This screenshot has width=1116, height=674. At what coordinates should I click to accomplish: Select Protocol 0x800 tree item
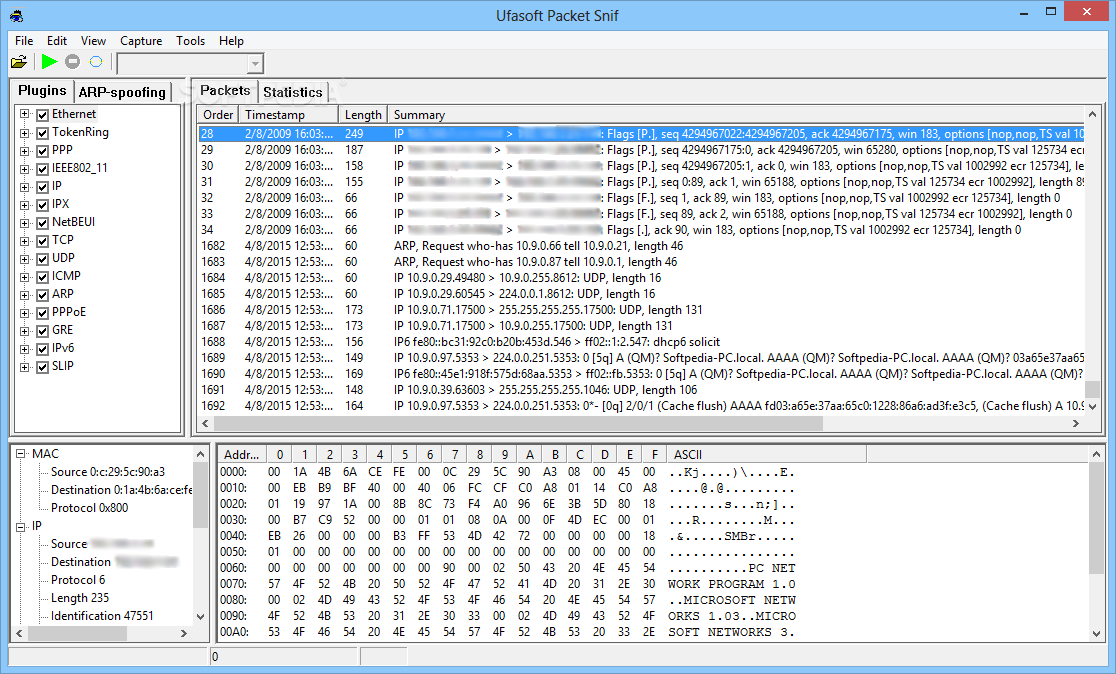89,508
